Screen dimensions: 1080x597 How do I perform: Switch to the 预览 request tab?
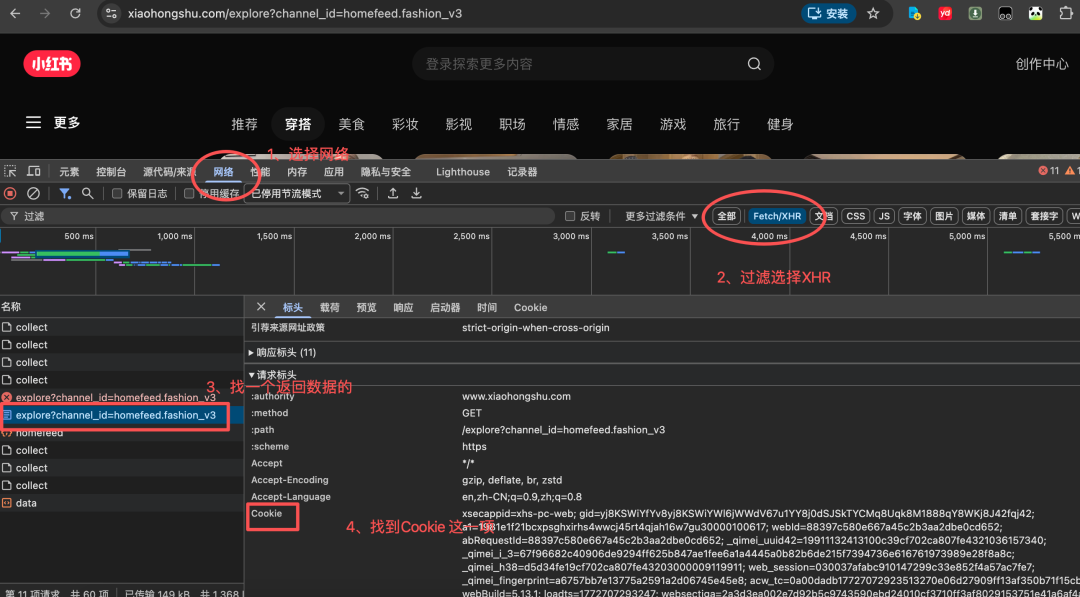pos(366,307)
